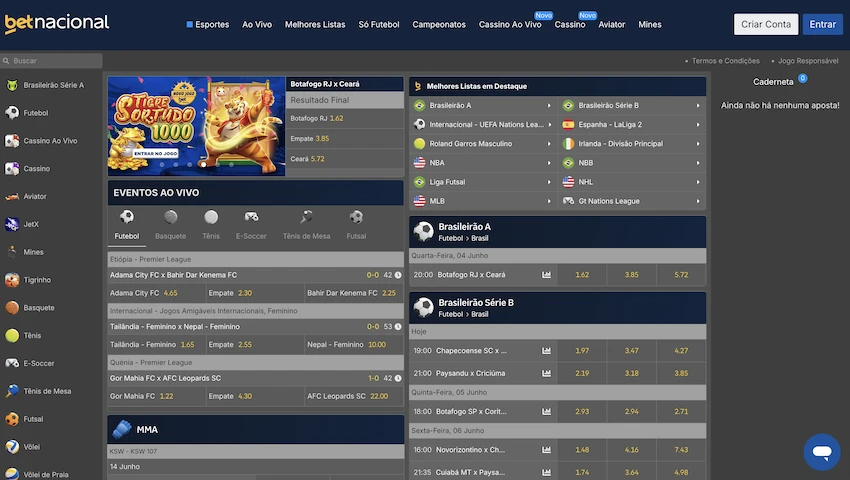Open the live chat bubble icon
850x480 pixels.
(822, 452)
